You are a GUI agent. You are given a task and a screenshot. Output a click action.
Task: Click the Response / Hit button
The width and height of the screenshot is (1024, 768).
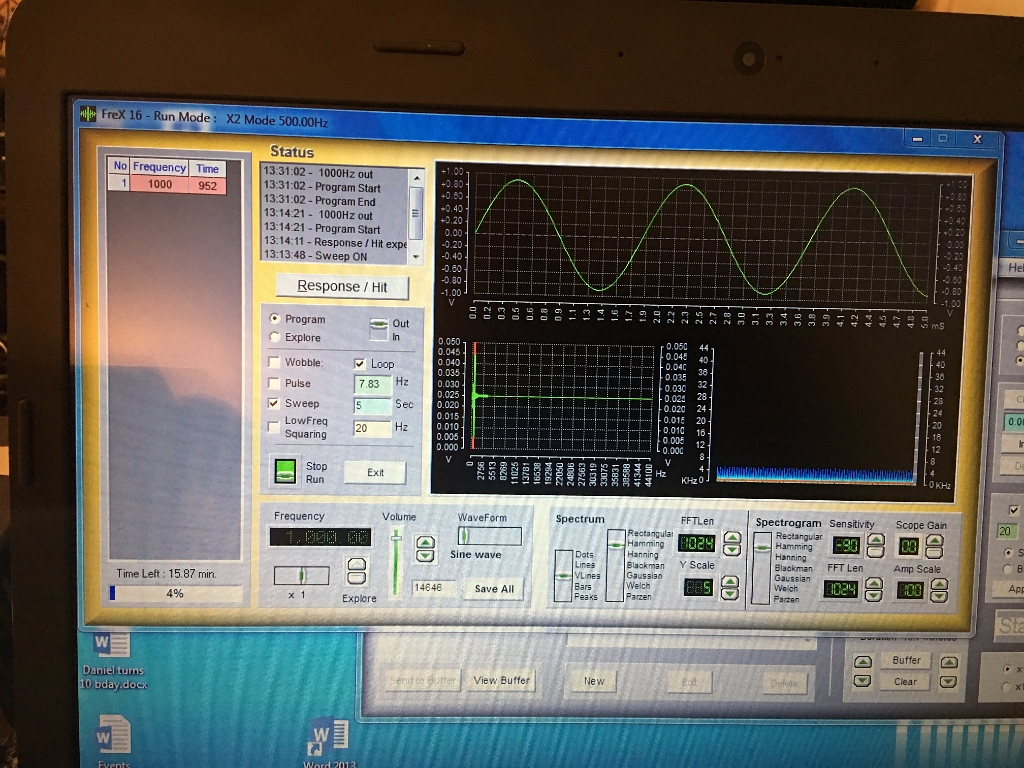342,287
